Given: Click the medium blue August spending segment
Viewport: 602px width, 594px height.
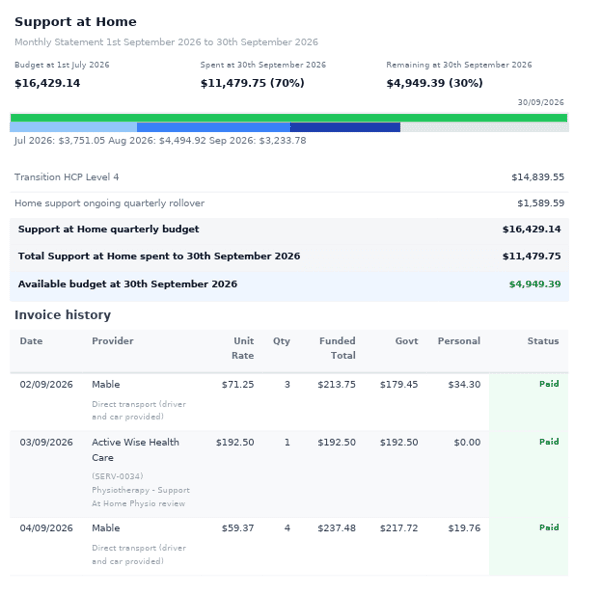Looking at the screenshot, I should [213, 127].
